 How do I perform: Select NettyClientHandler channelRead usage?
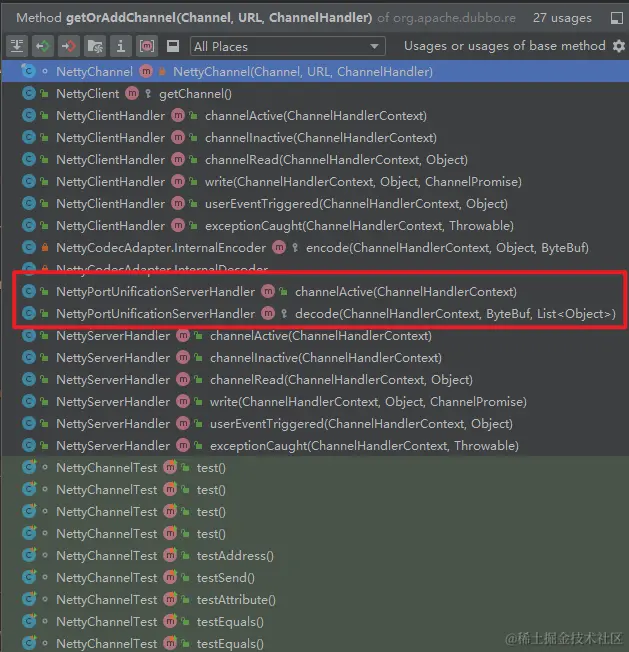click(x=315, y=160)
